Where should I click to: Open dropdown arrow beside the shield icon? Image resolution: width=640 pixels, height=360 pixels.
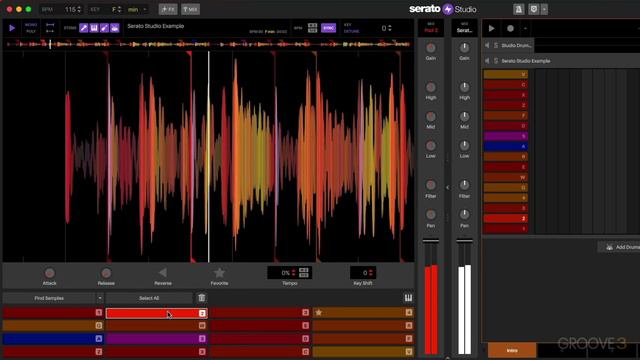click(x=544, y=9)
